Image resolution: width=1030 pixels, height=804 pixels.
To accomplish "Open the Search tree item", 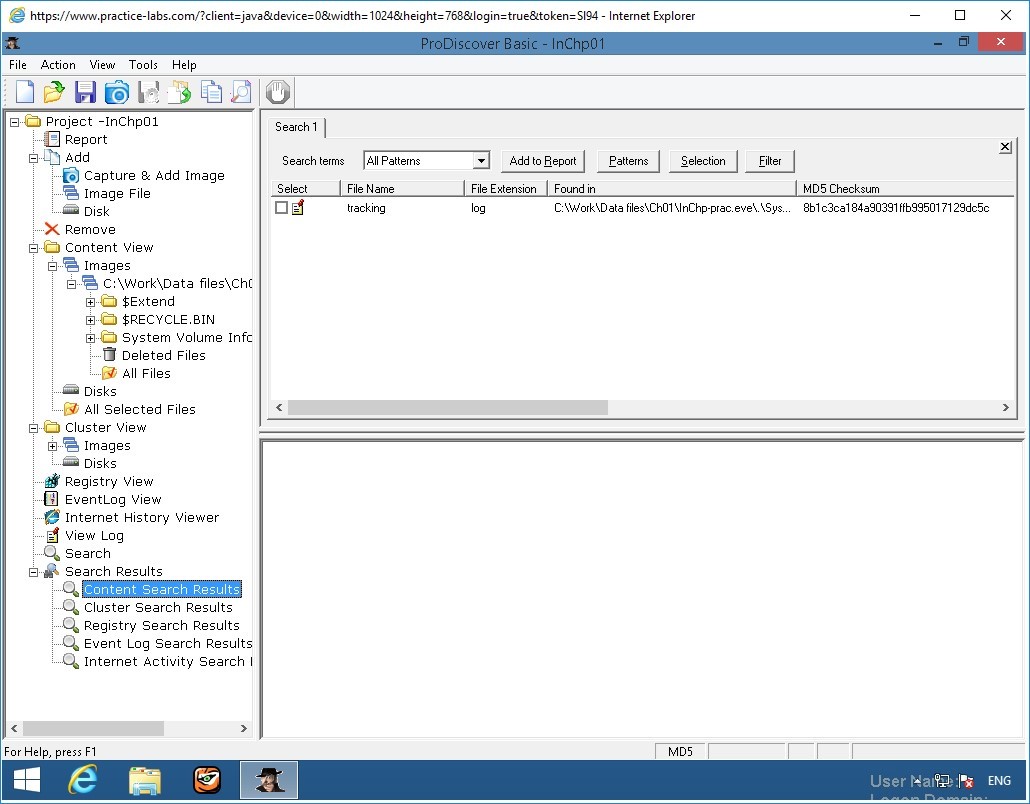I will tap(87, 553).
